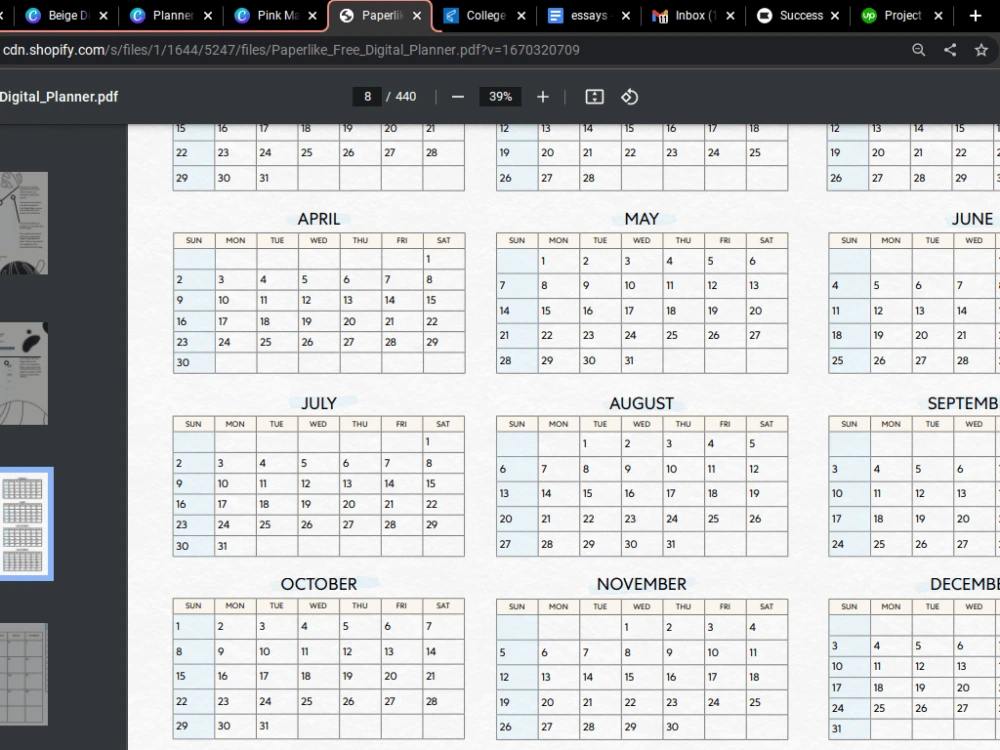The width and height of the screenshot is (1000, 750).
Task: Click the OCTOBER month heading
Action: tap(319, 584)
